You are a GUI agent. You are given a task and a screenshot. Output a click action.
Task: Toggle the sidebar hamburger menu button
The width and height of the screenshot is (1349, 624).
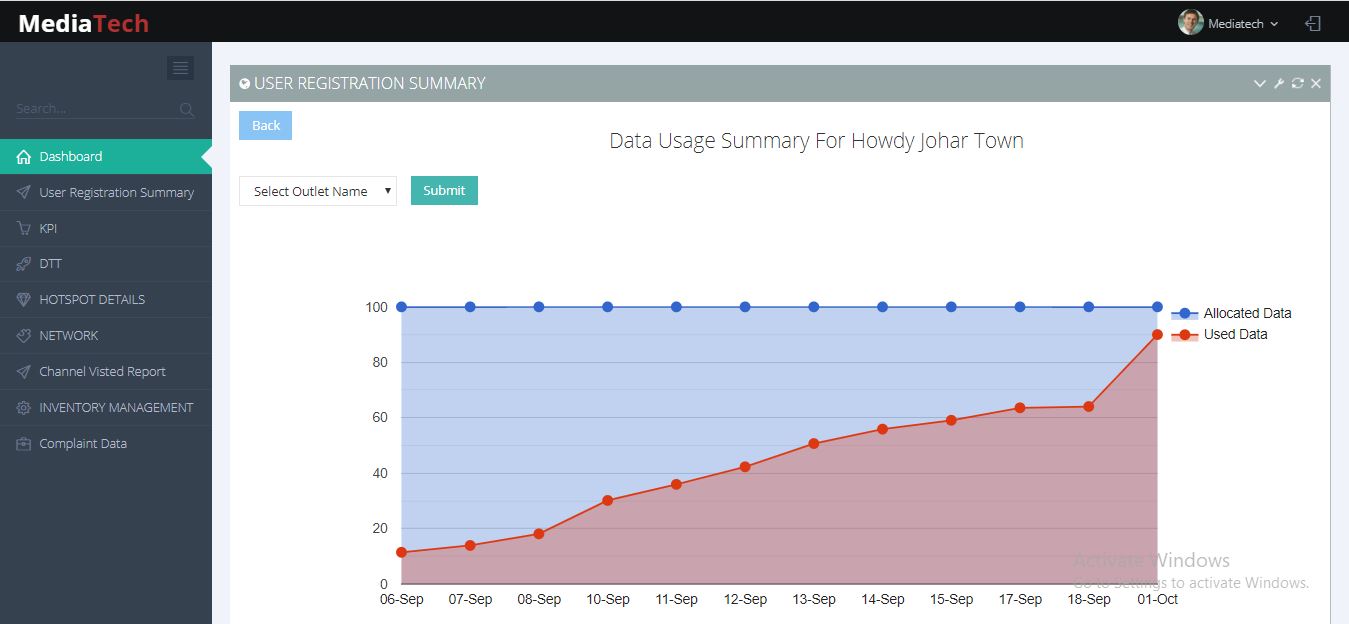(x=180, y=68)
